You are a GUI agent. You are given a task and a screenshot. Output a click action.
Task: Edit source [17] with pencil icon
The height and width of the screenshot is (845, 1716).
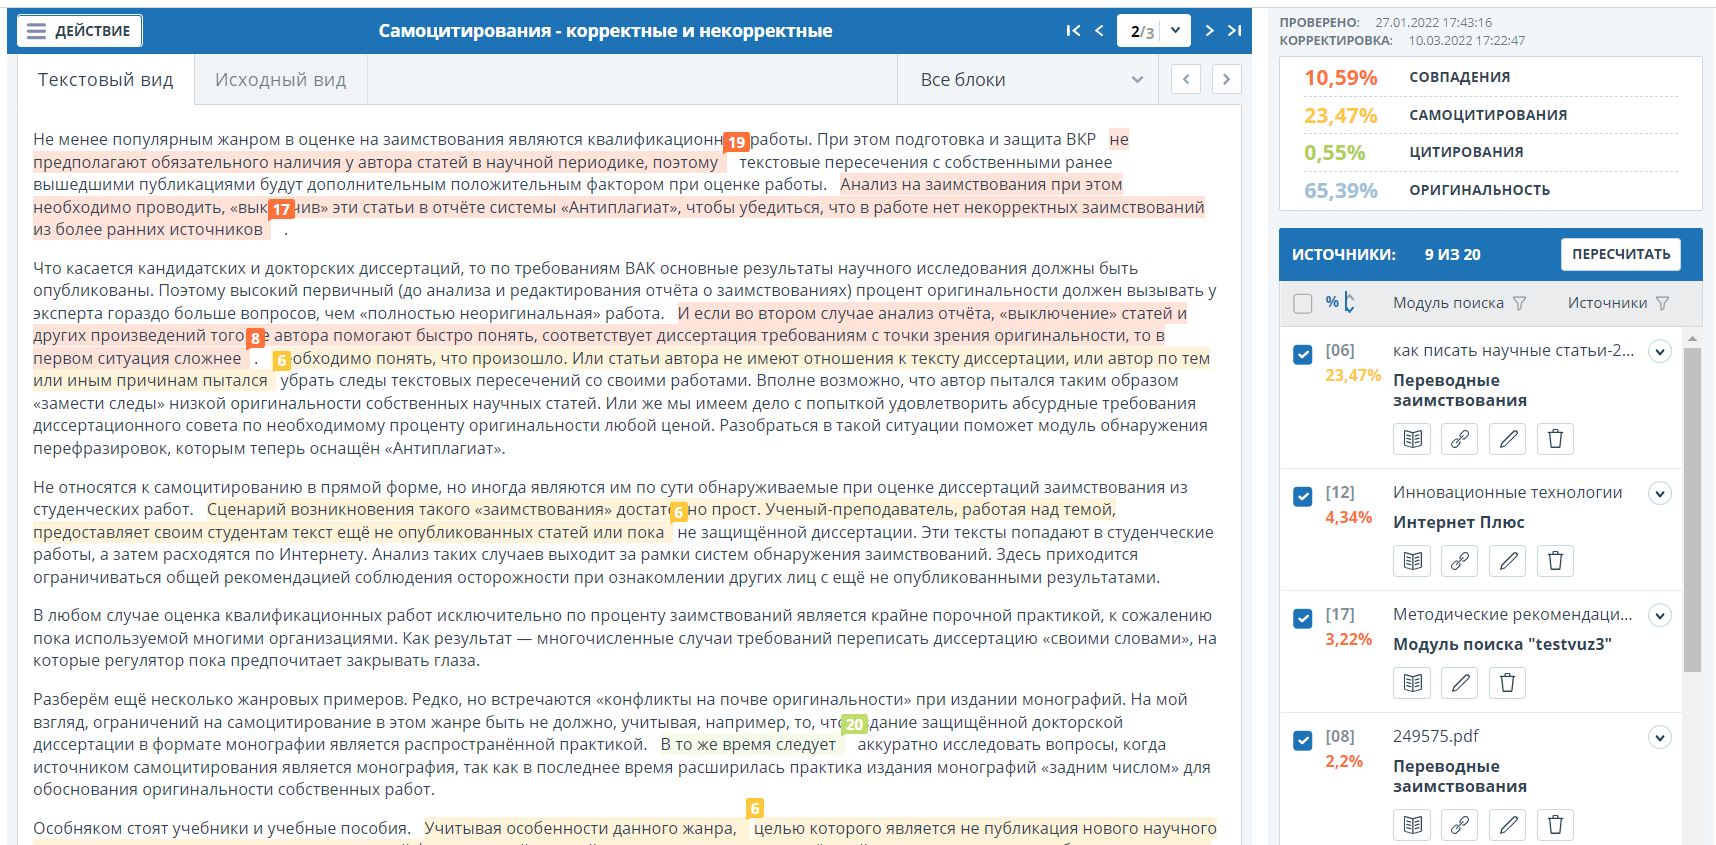pyautogui.click(x=1460, y=683)
